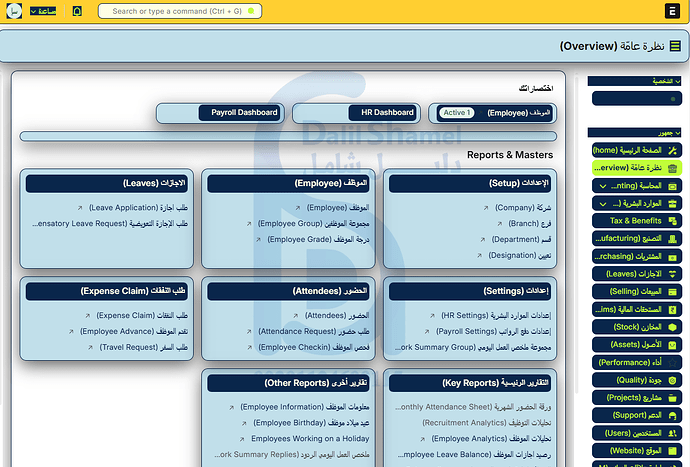Open the HR Dashboard shortcut

(x=356, y=113)
